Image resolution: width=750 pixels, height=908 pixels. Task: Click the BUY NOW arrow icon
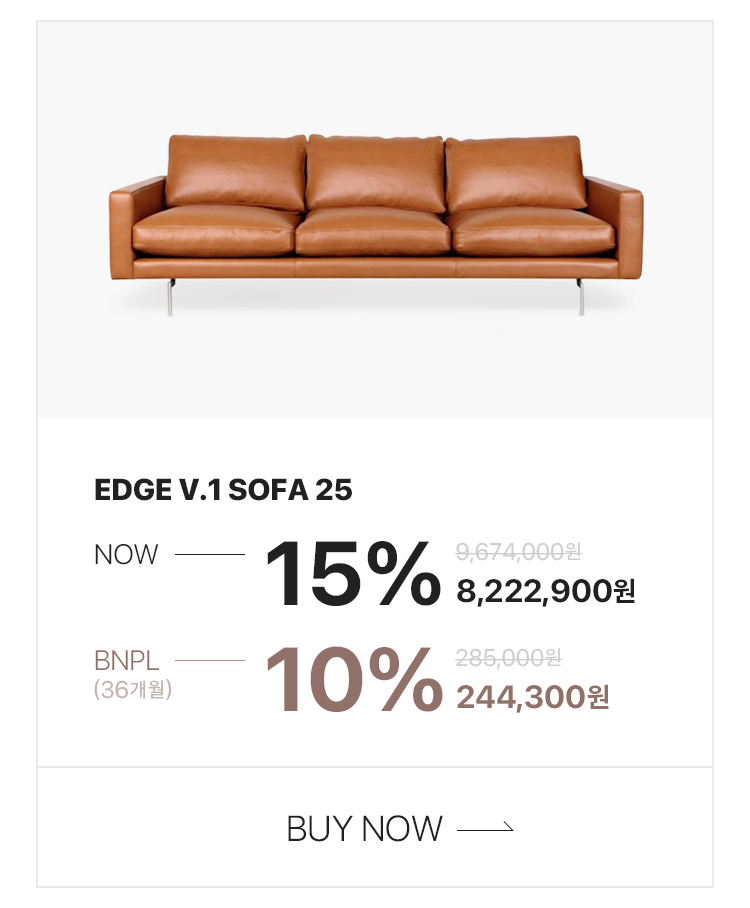click(x=485, y=828)
